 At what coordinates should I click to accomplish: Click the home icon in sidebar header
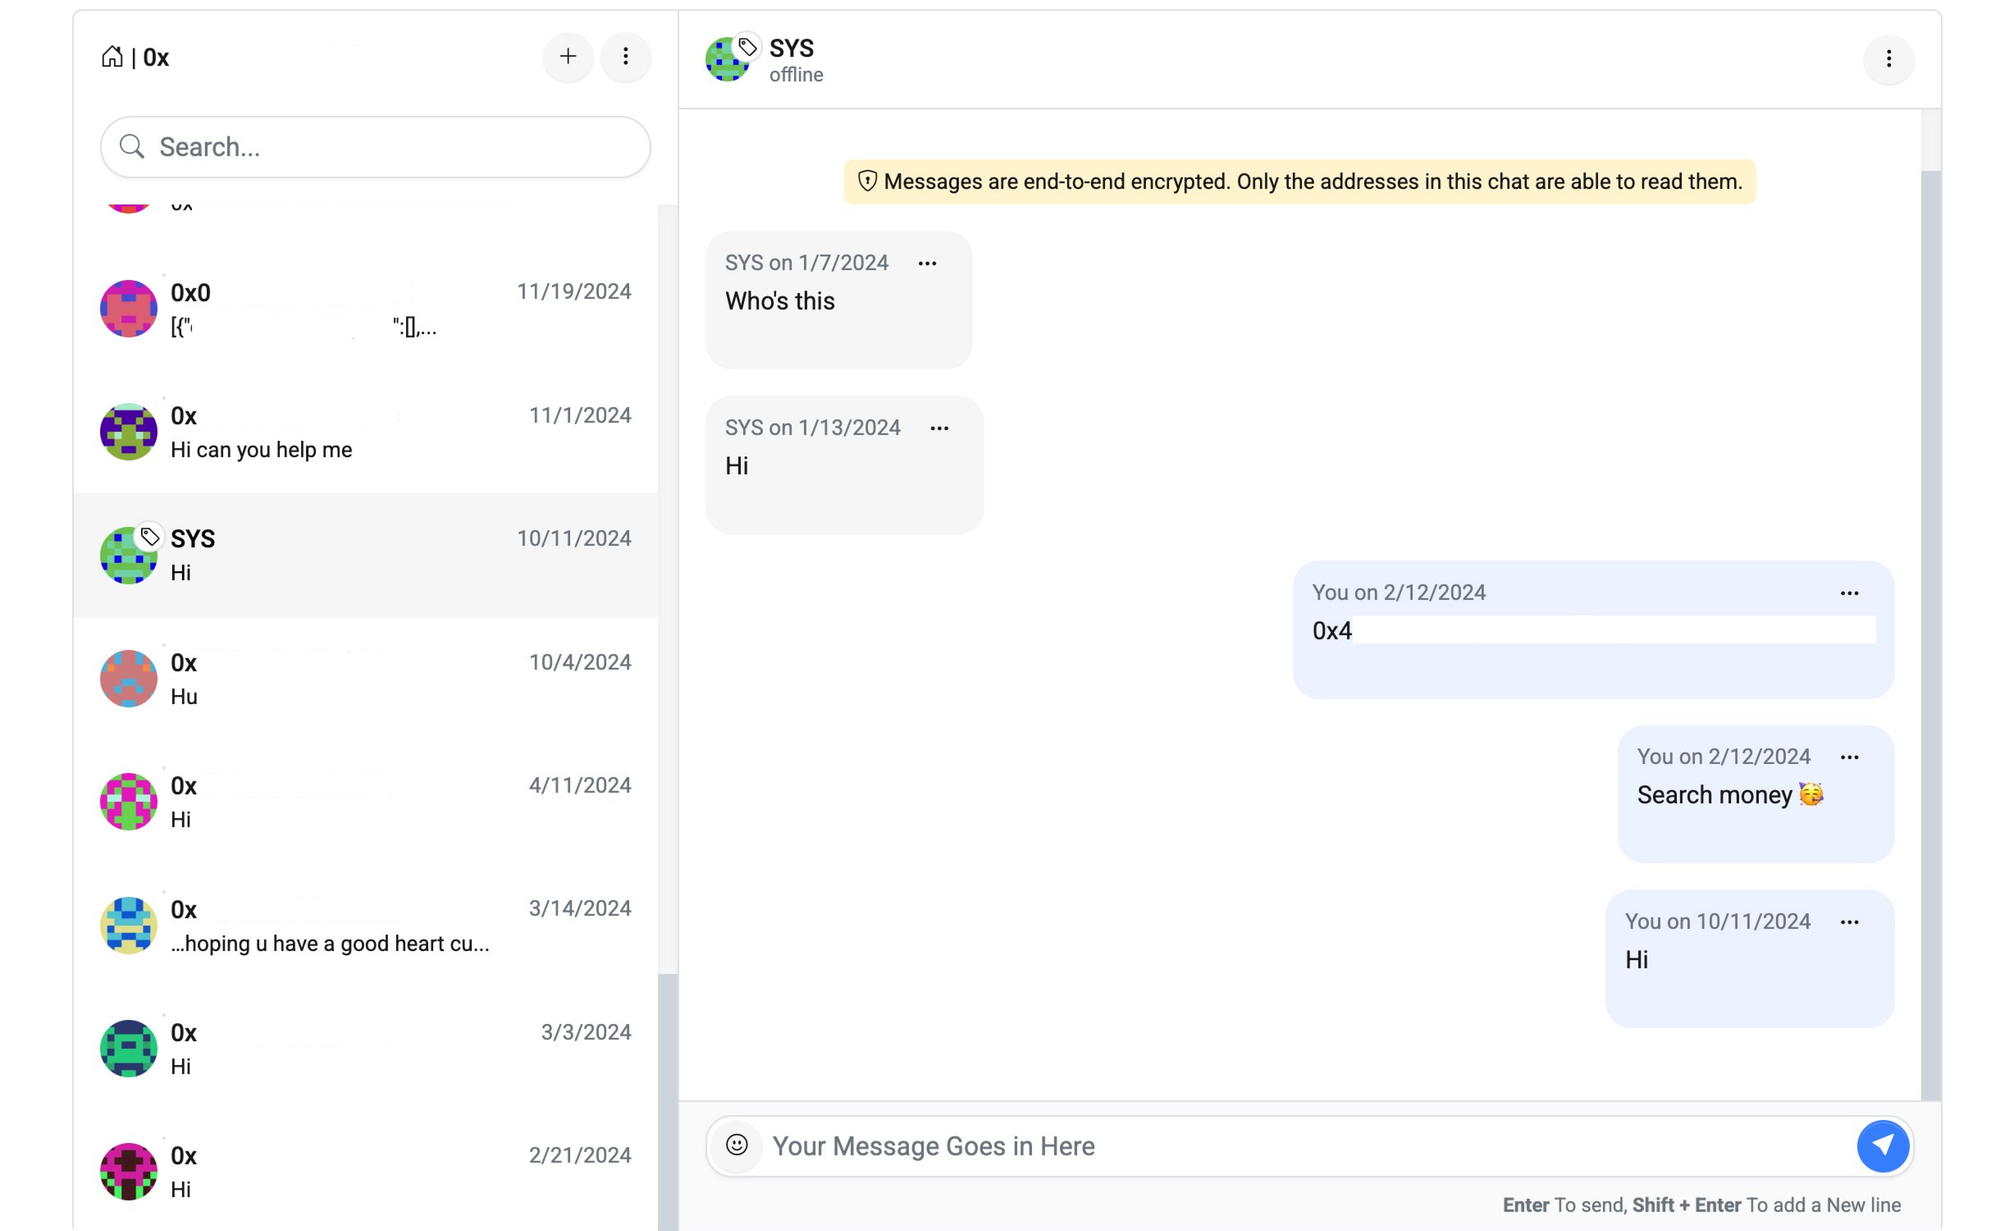[x=112, y=57]
